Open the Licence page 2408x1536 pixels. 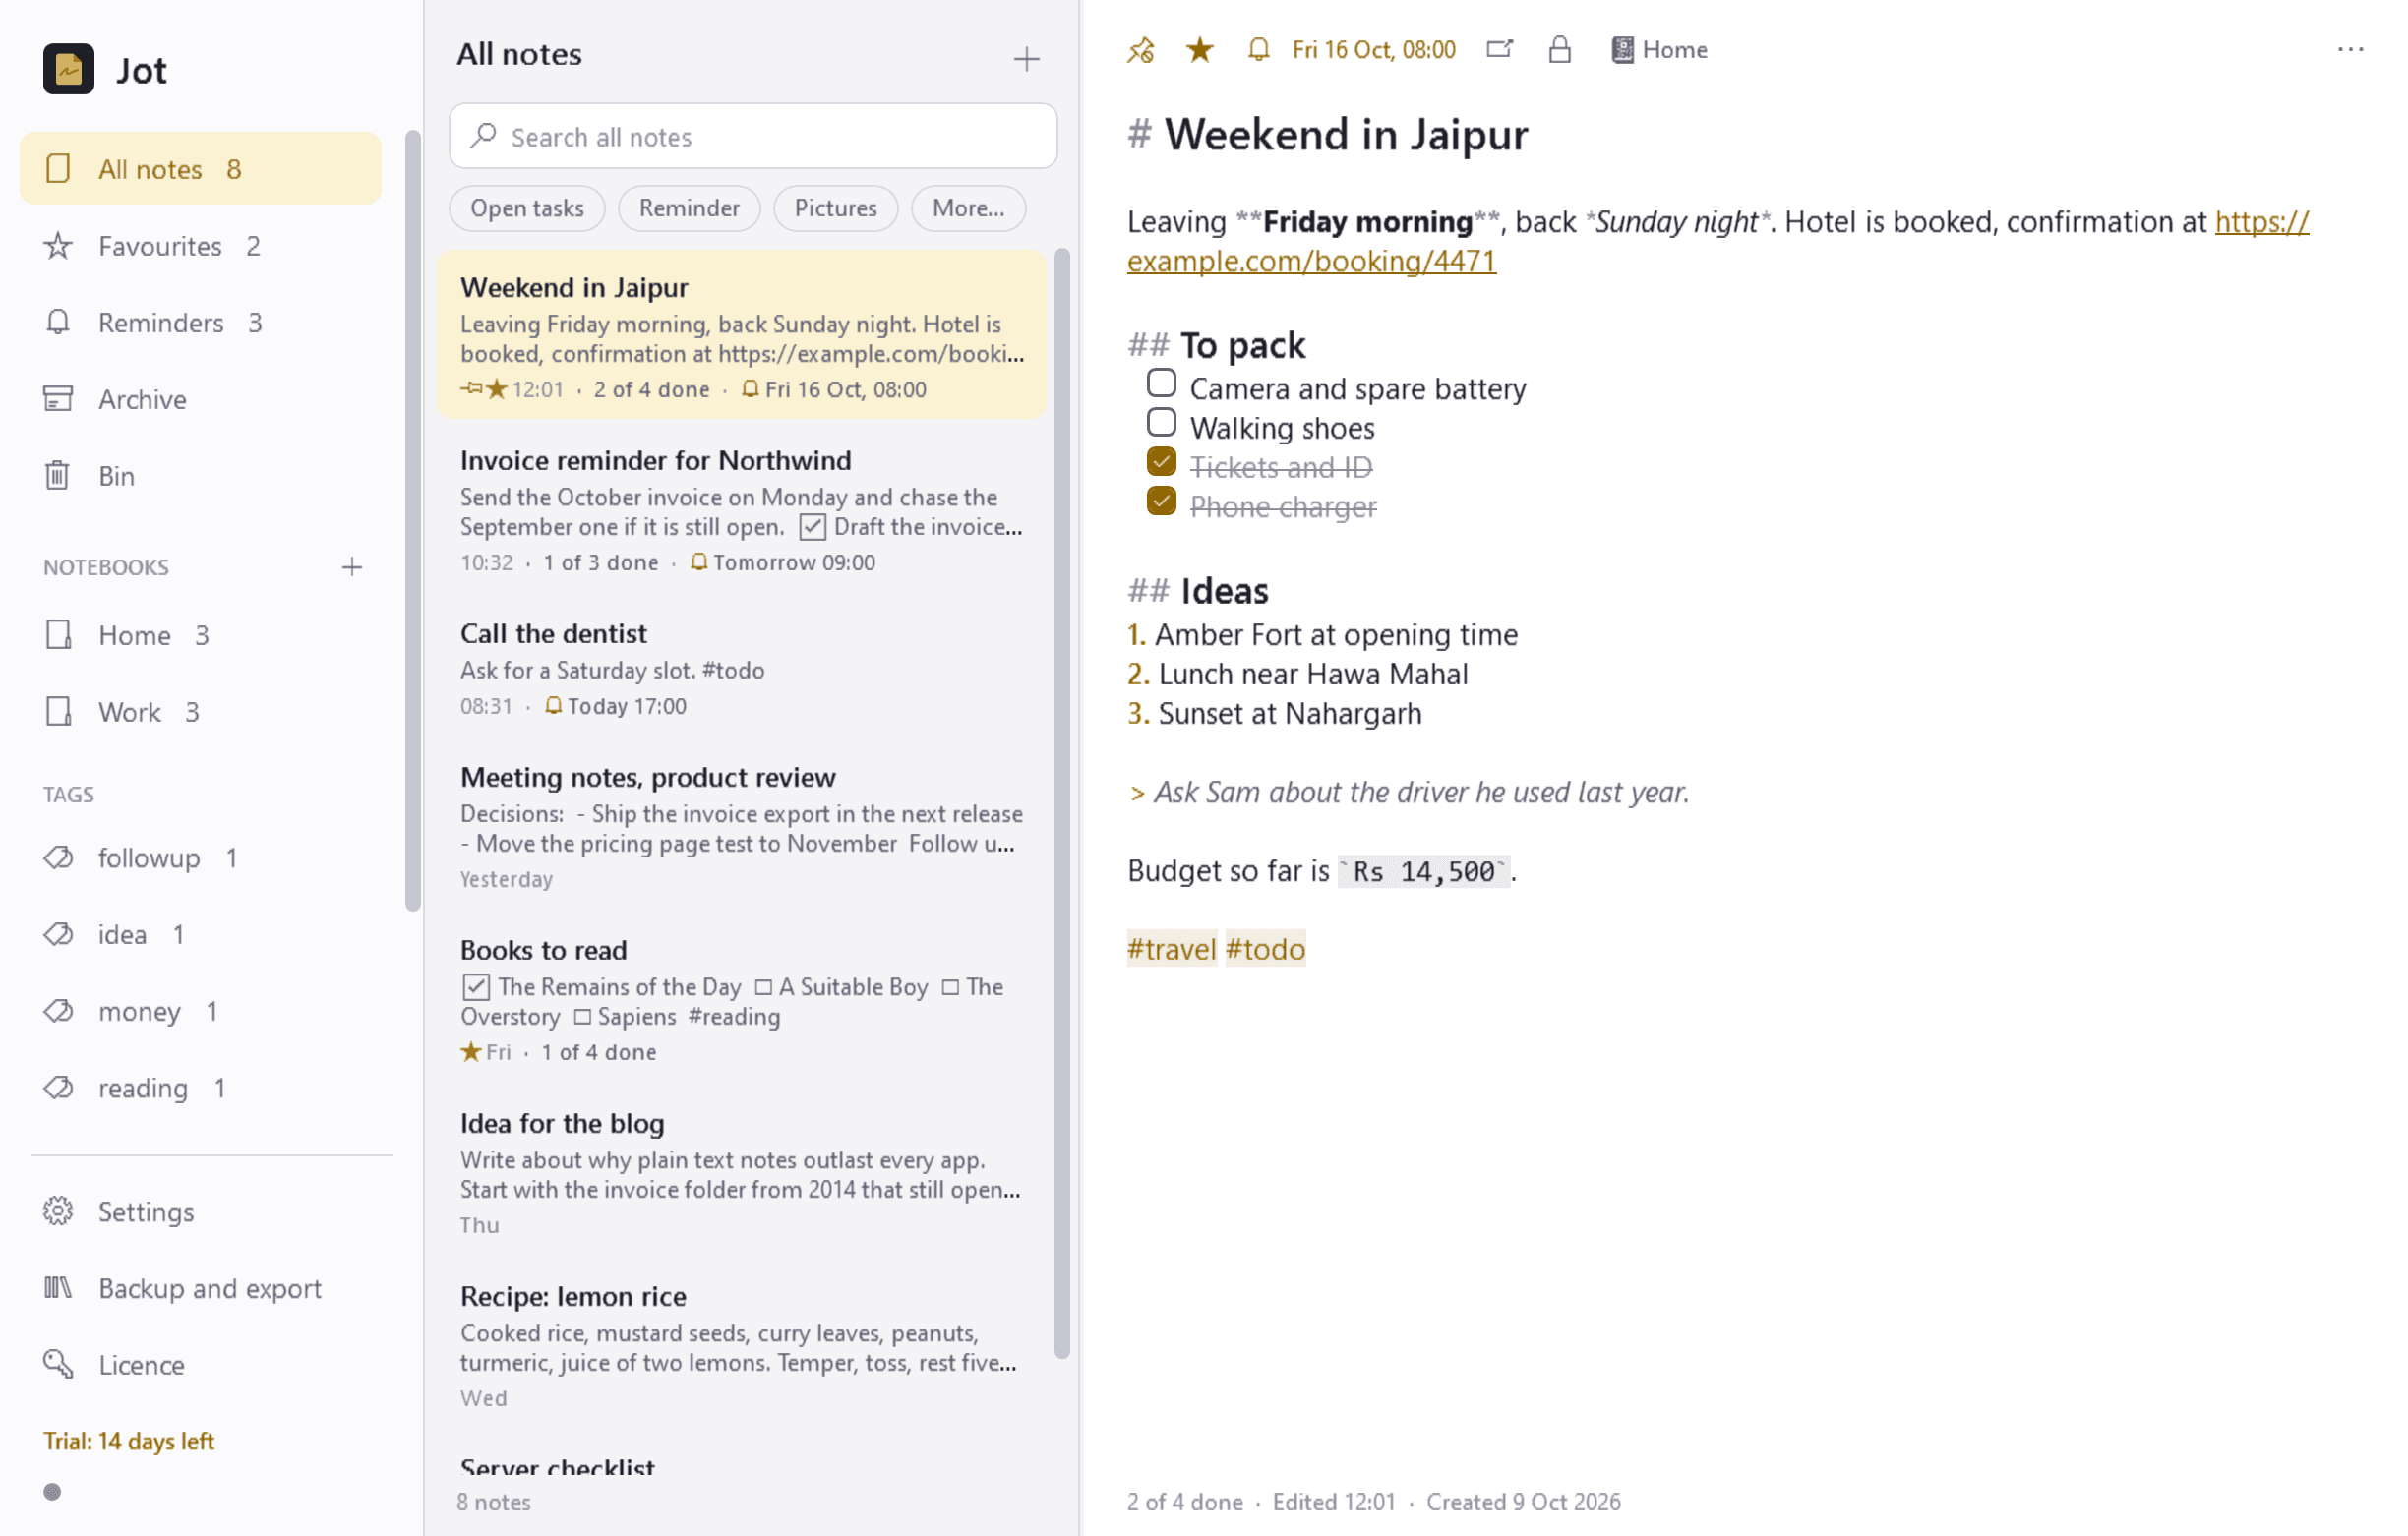pyautogui.click(x=200, y=1364)
